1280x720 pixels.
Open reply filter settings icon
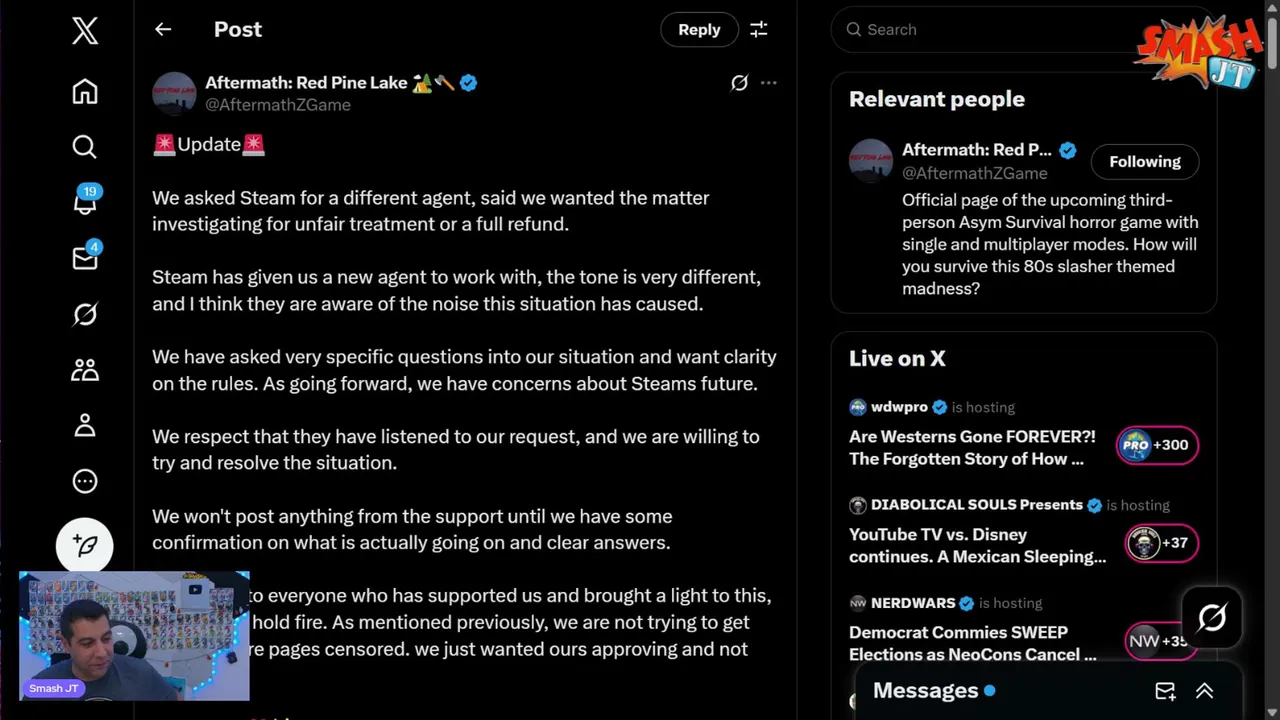[x=759, y=30]
